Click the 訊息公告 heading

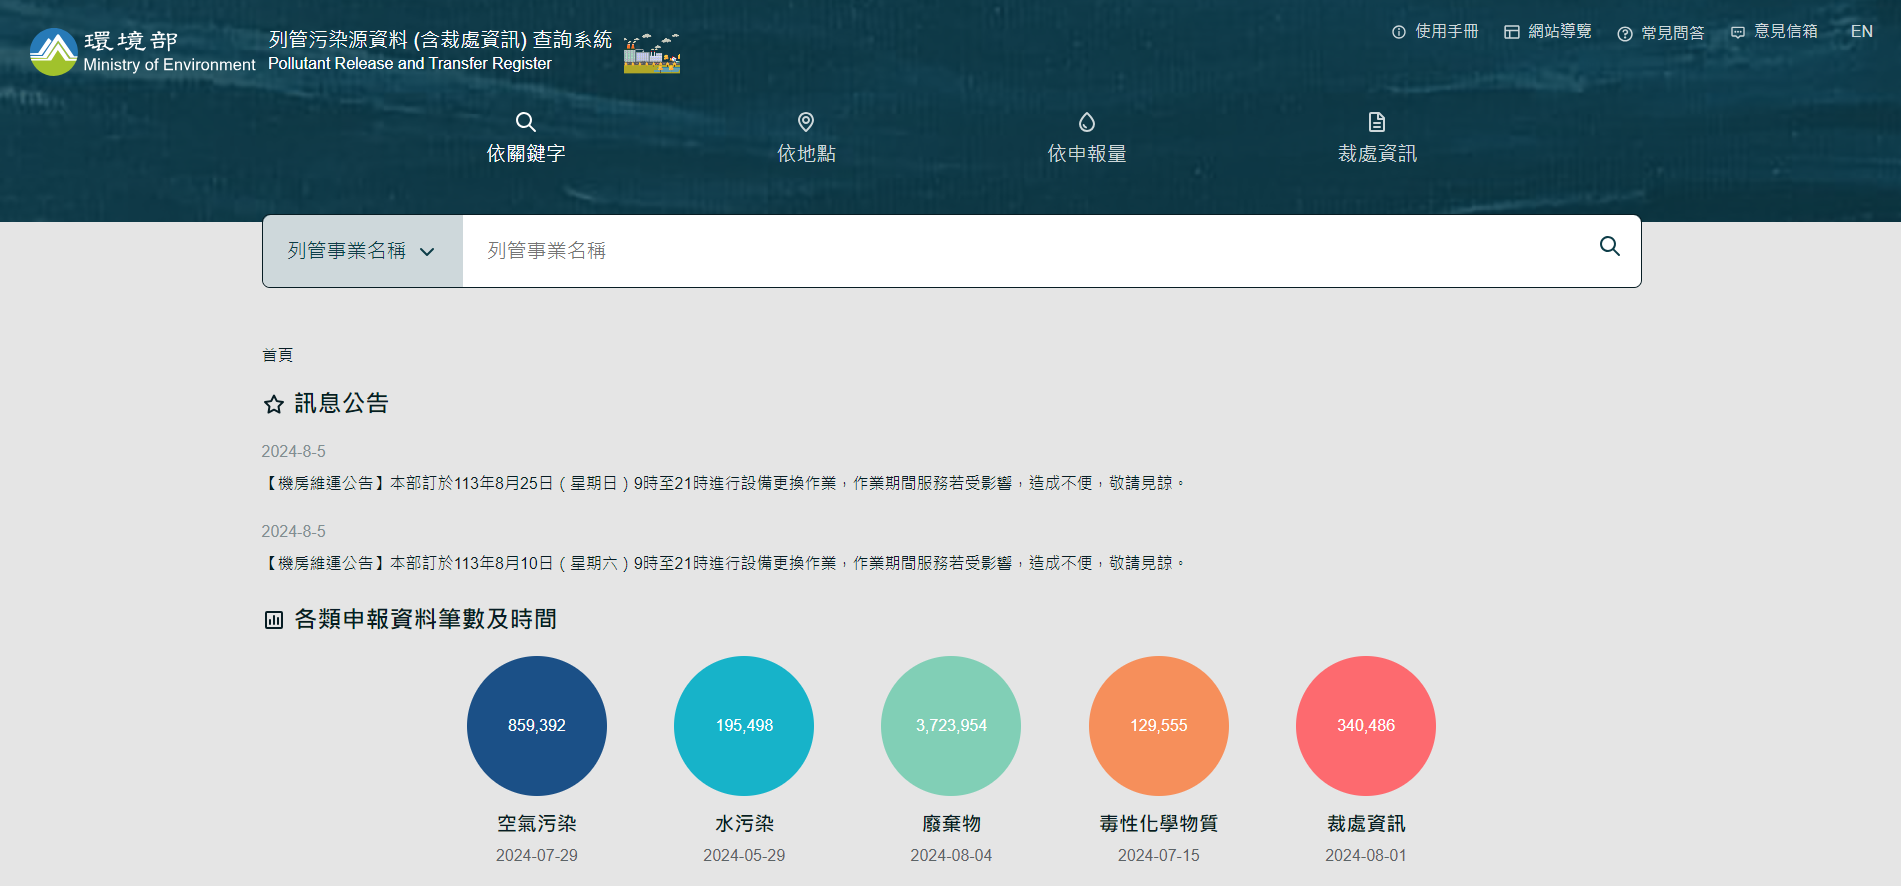[341, 404]
